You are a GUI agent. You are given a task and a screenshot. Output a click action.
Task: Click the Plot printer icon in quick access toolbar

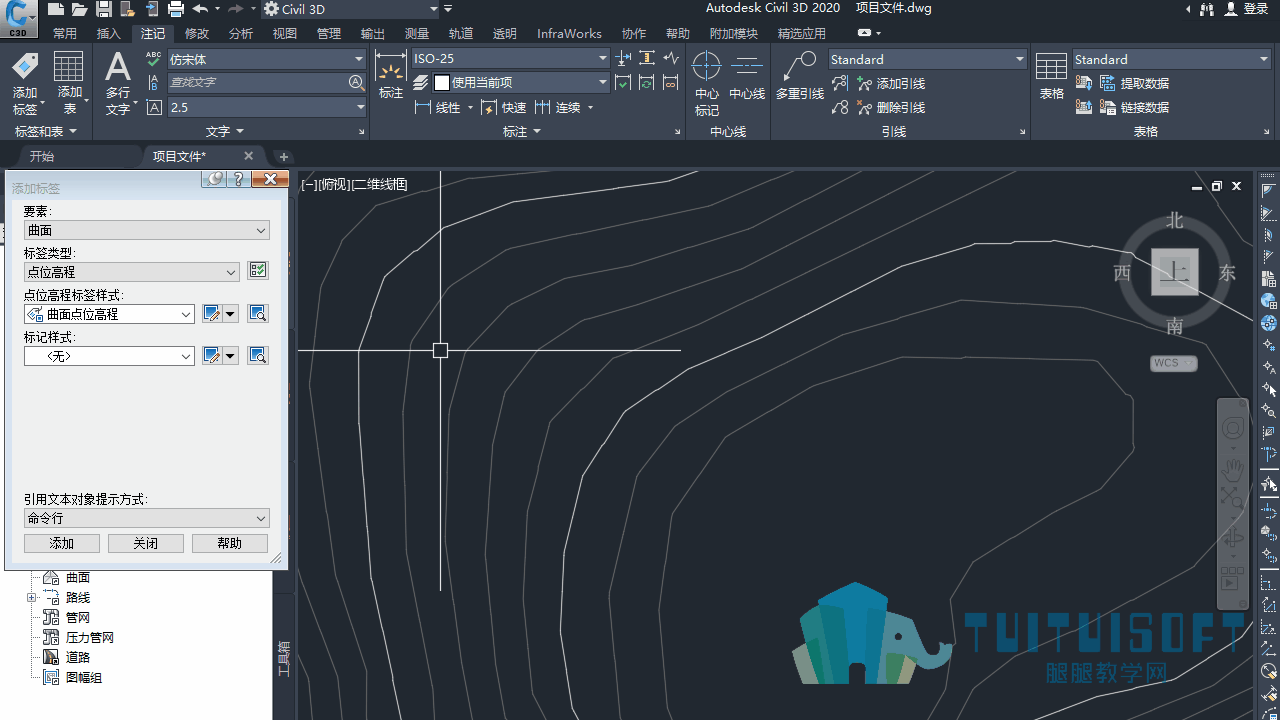point(176,9)
